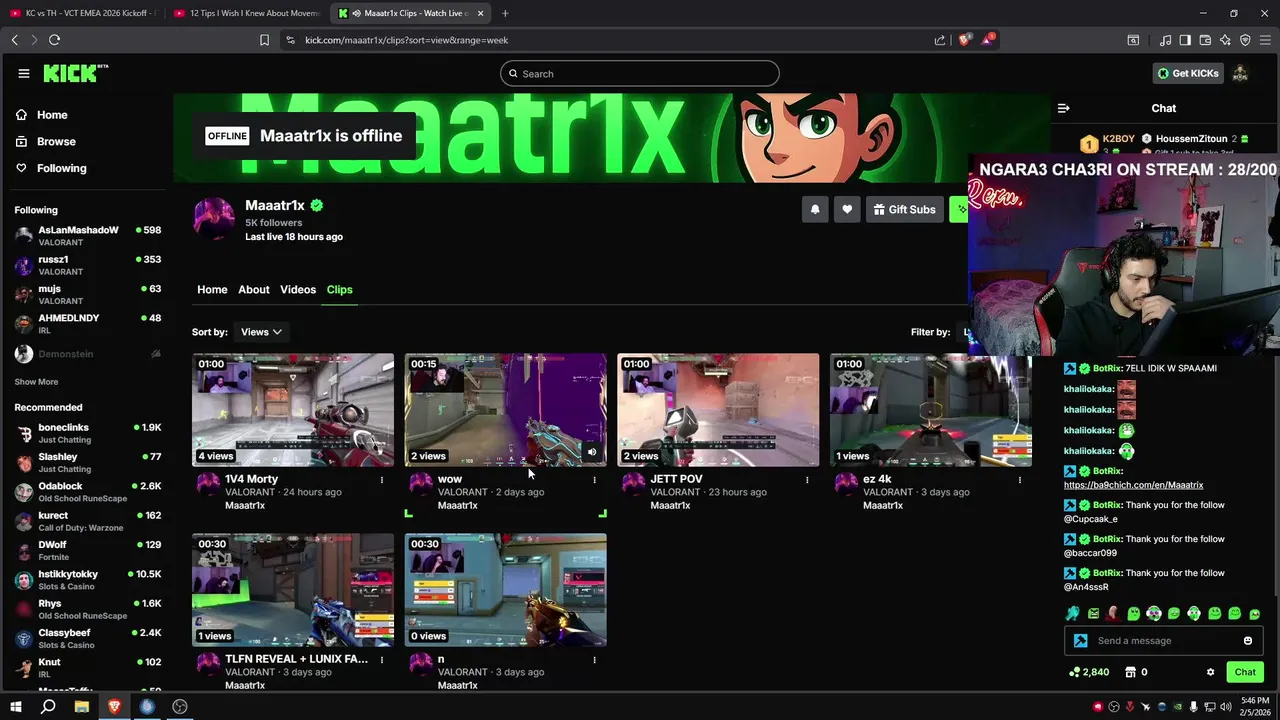Open options menu for ez 4k clip

(x=1020, y=480)
